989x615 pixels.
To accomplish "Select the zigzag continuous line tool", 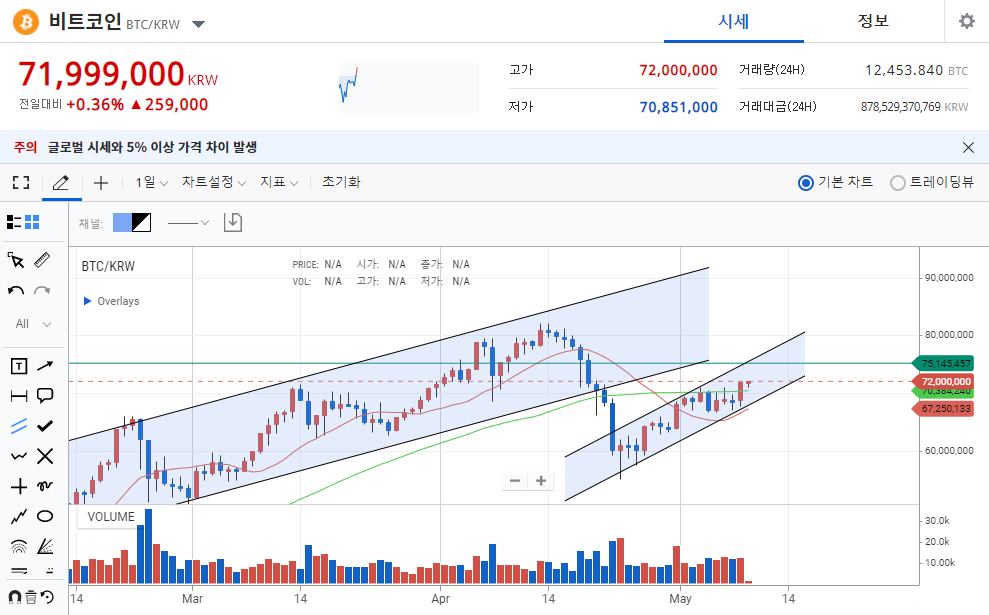I will [19, 517].
